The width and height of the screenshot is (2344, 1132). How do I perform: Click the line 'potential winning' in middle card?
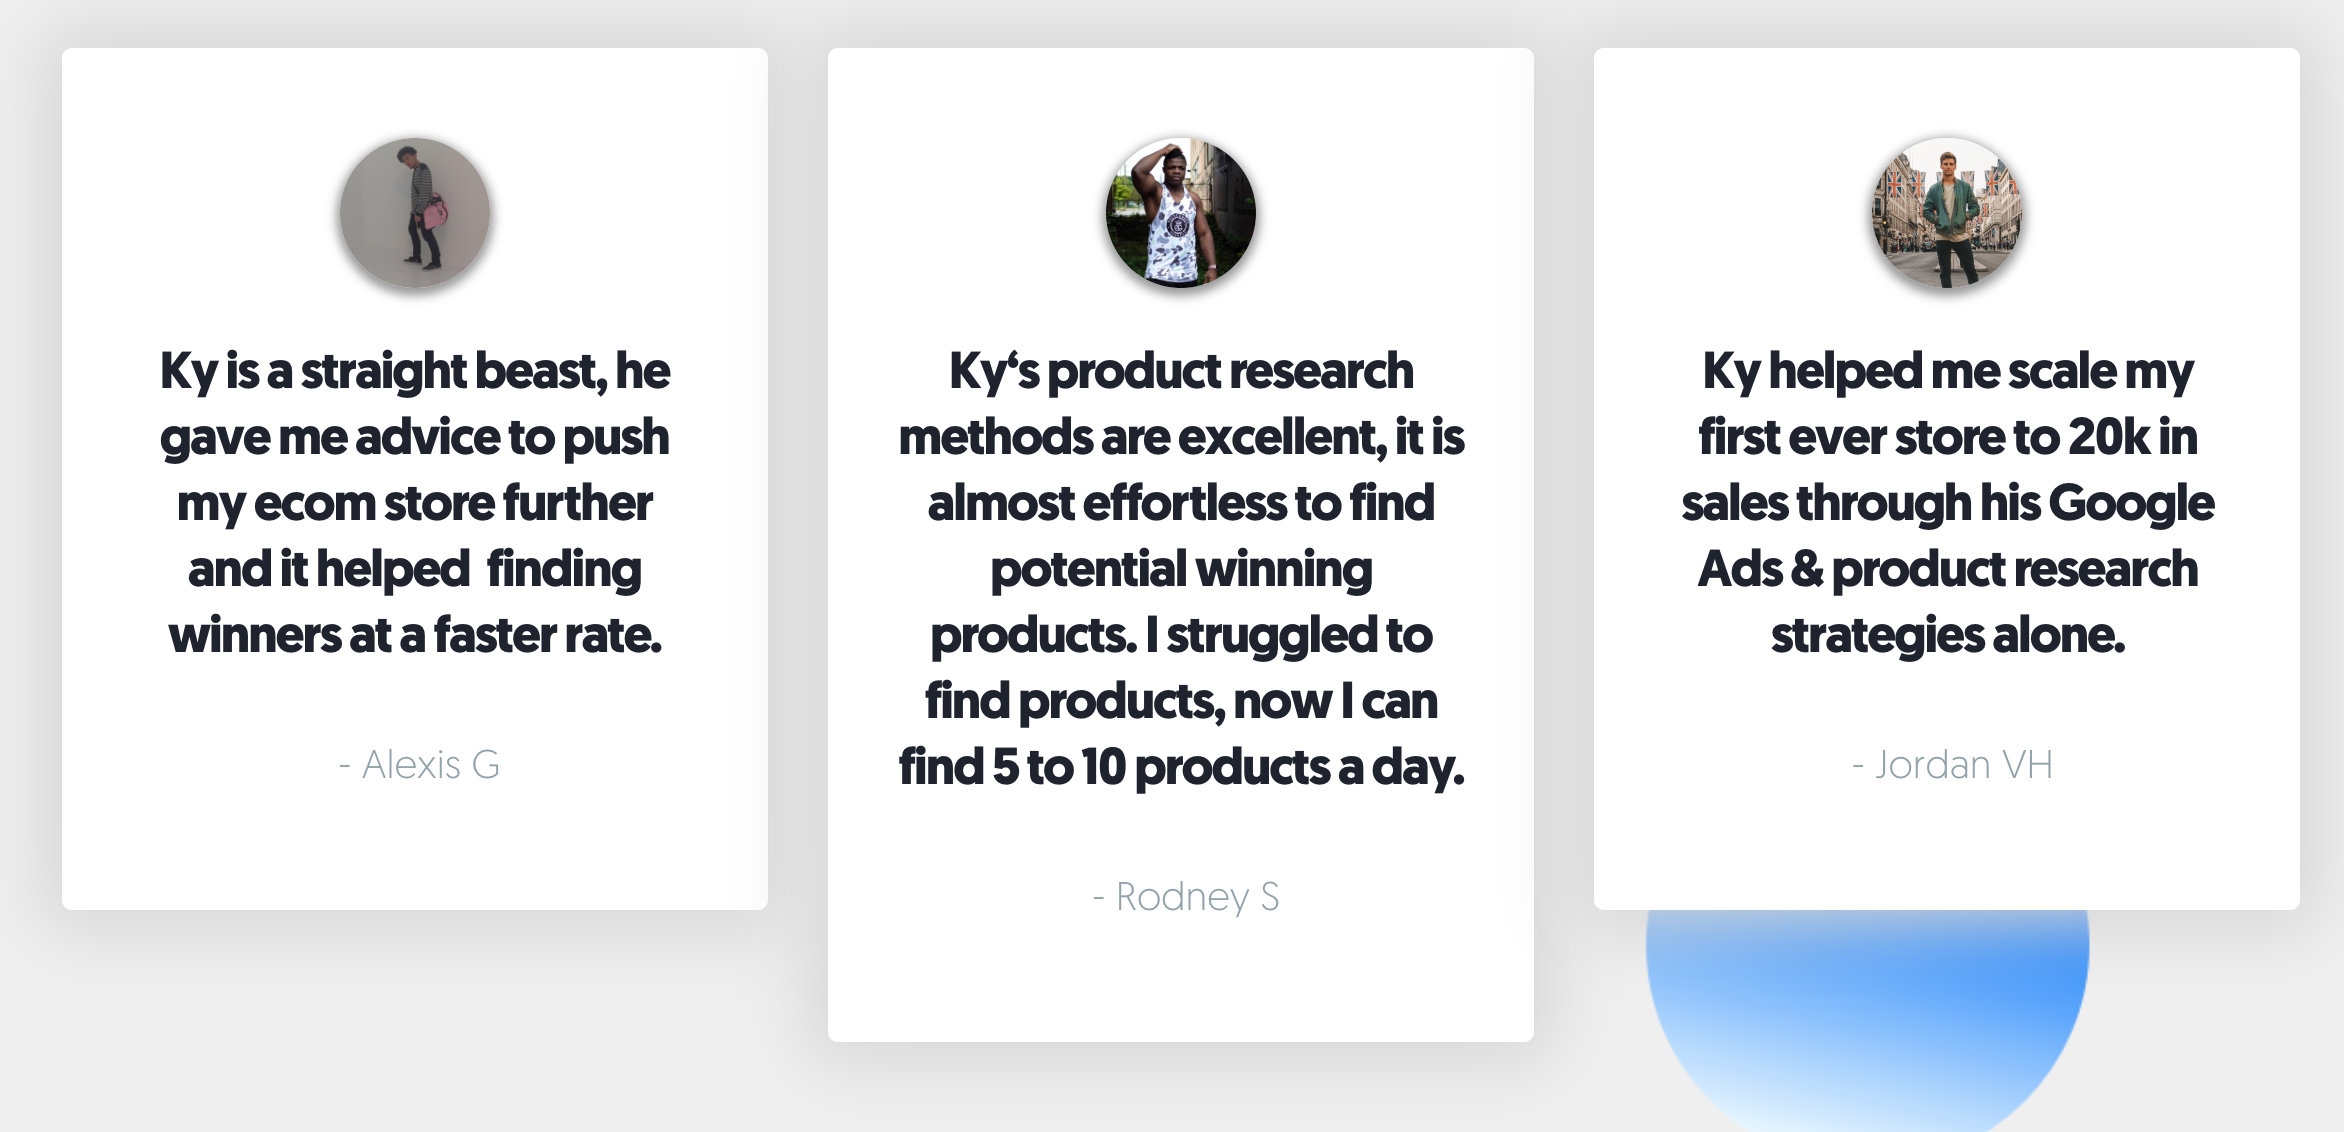point(1181,570)
